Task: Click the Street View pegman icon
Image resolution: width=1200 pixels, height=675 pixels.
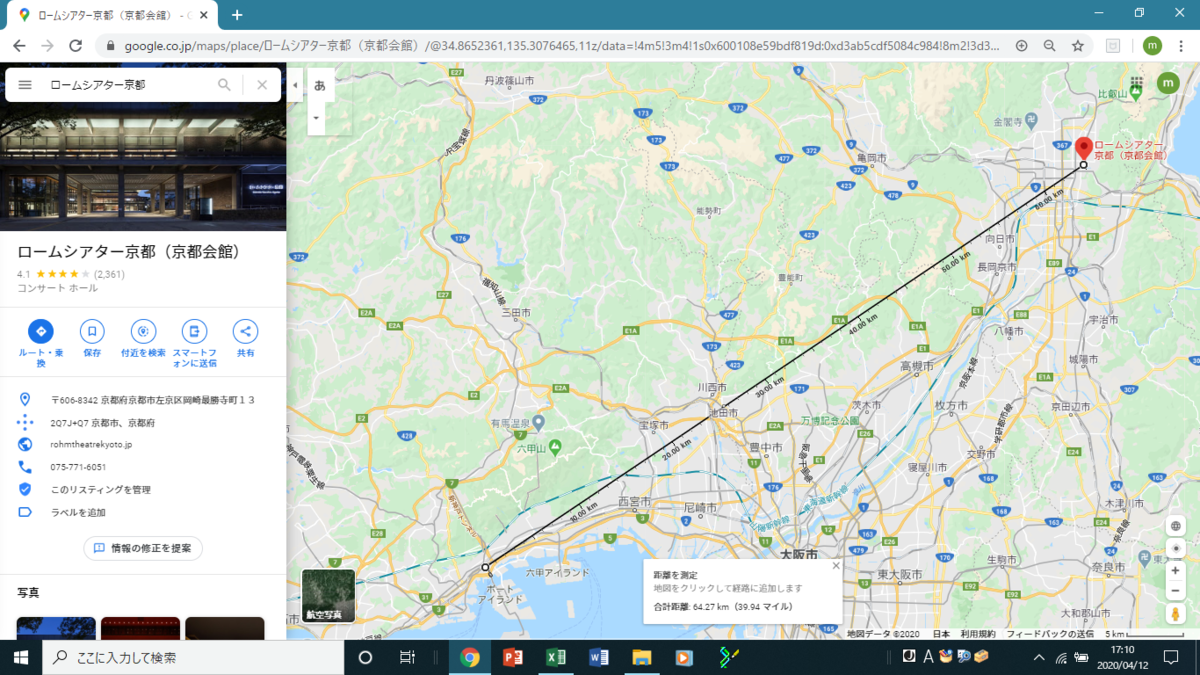Action: tap(1176, 613)
